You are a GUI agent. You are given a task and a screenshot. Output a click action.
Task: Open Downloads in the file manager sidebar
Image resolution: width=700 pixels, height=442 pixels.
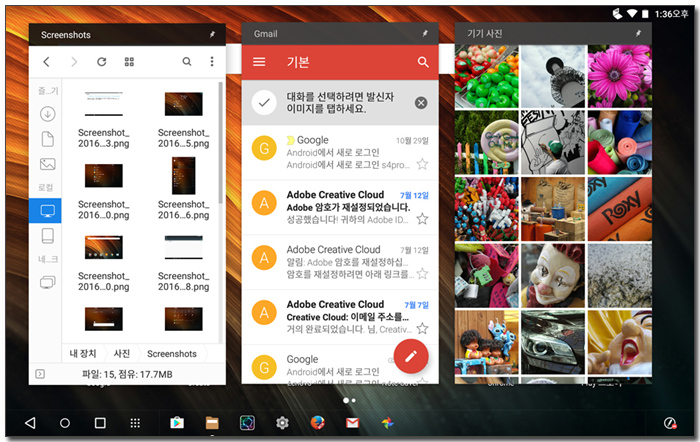point(48,114)
